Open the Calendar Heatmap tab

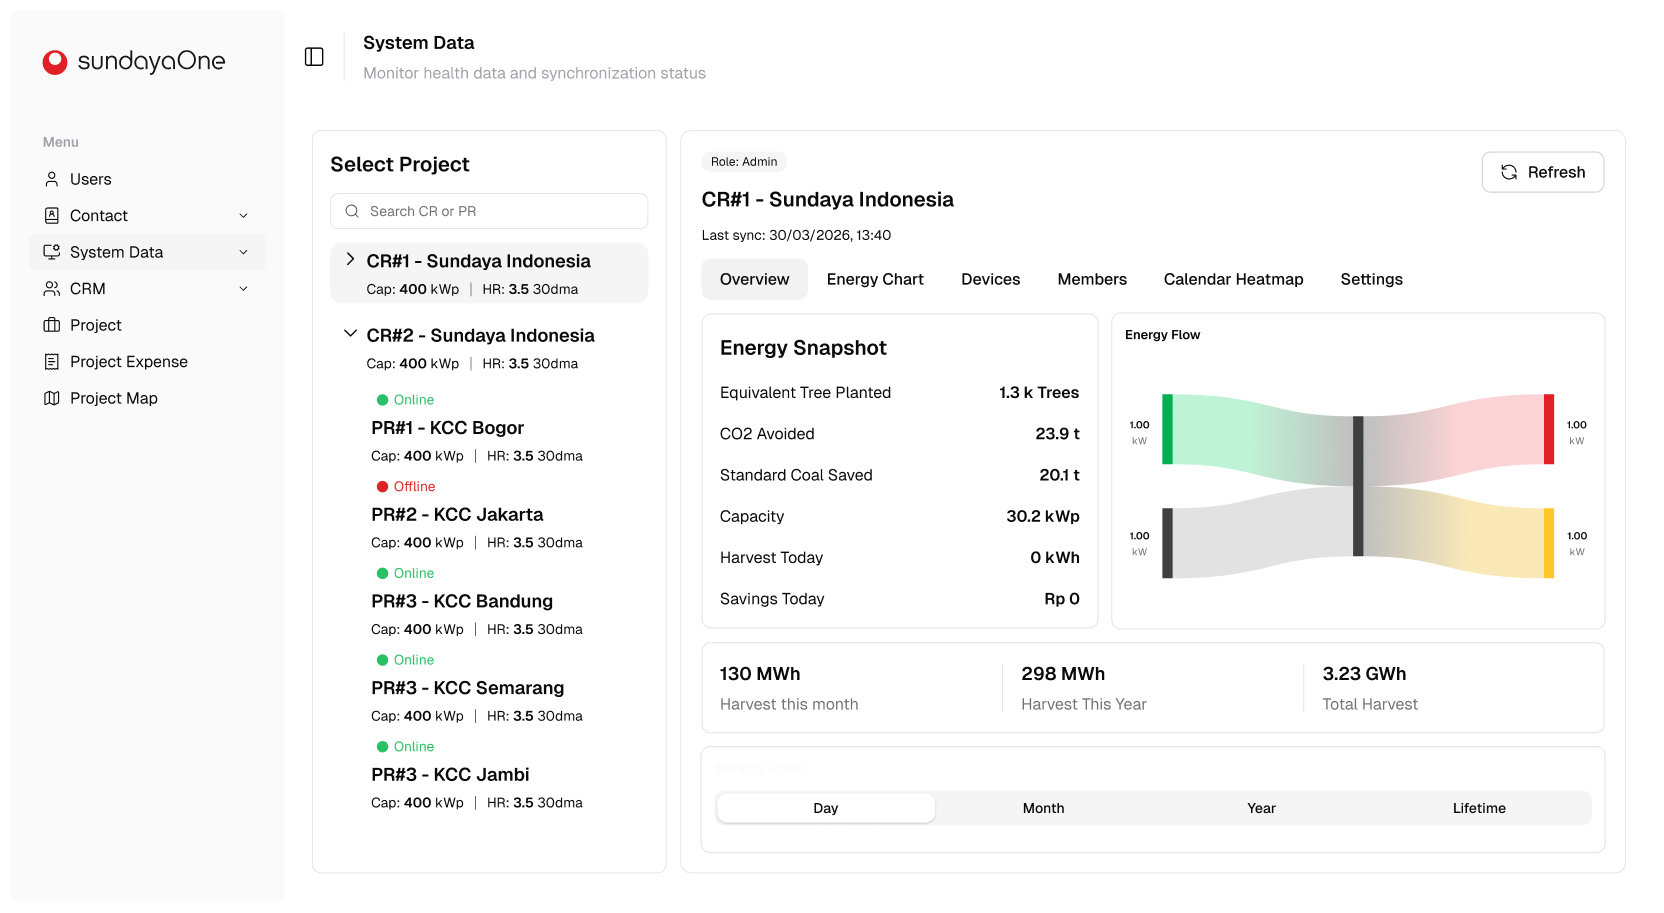click(1233, 279)
